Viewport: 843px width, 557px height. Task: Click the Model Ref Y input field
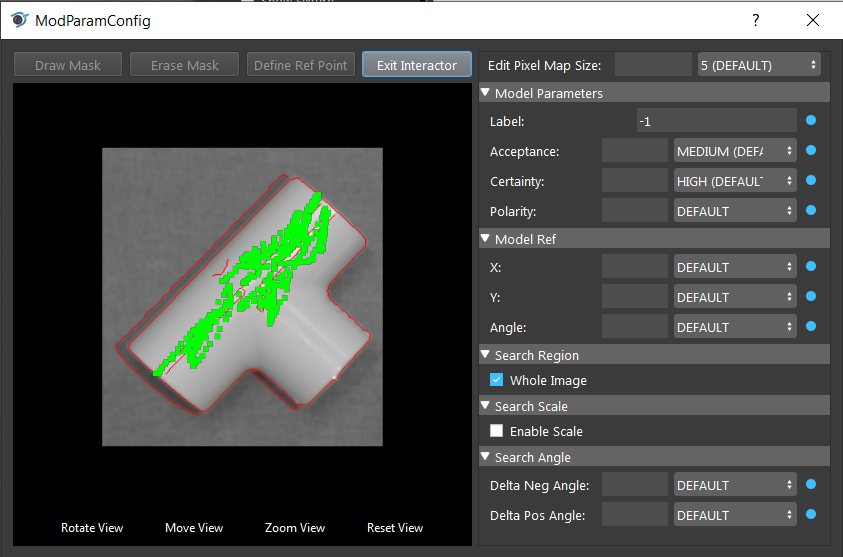634,297
